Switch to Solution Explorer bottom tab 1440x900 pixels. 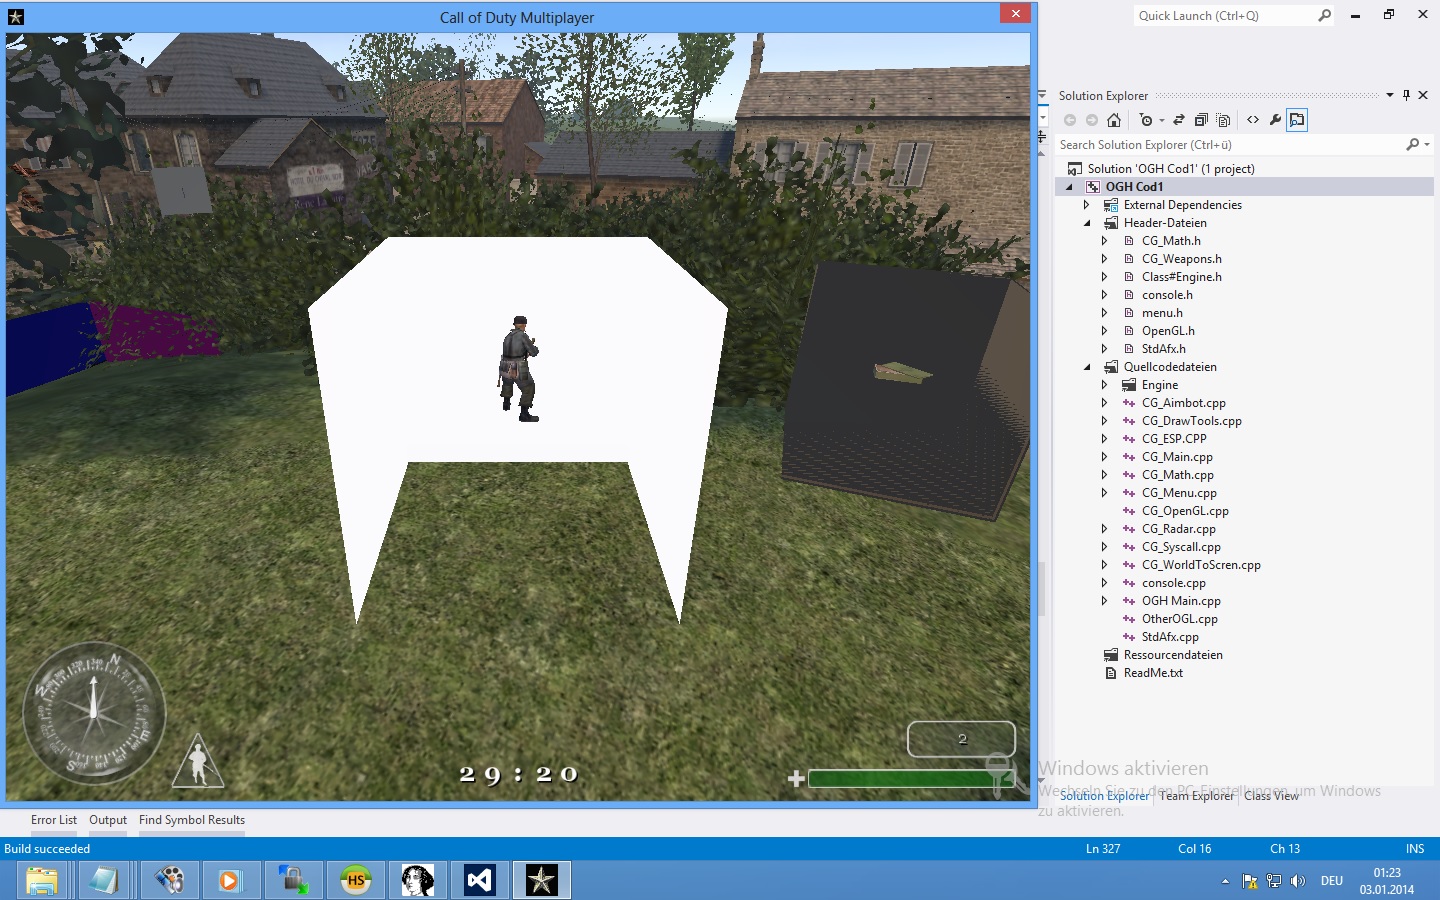1105,796
